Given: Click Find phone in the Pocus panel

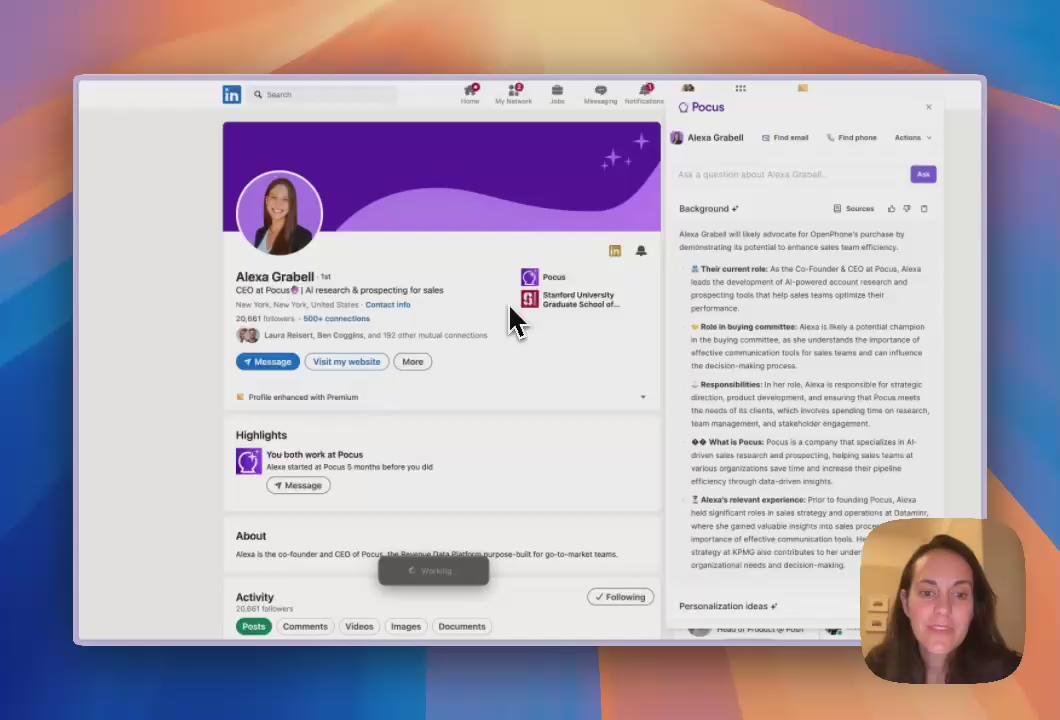Looking at the screenshot, I should pos(851,137).
